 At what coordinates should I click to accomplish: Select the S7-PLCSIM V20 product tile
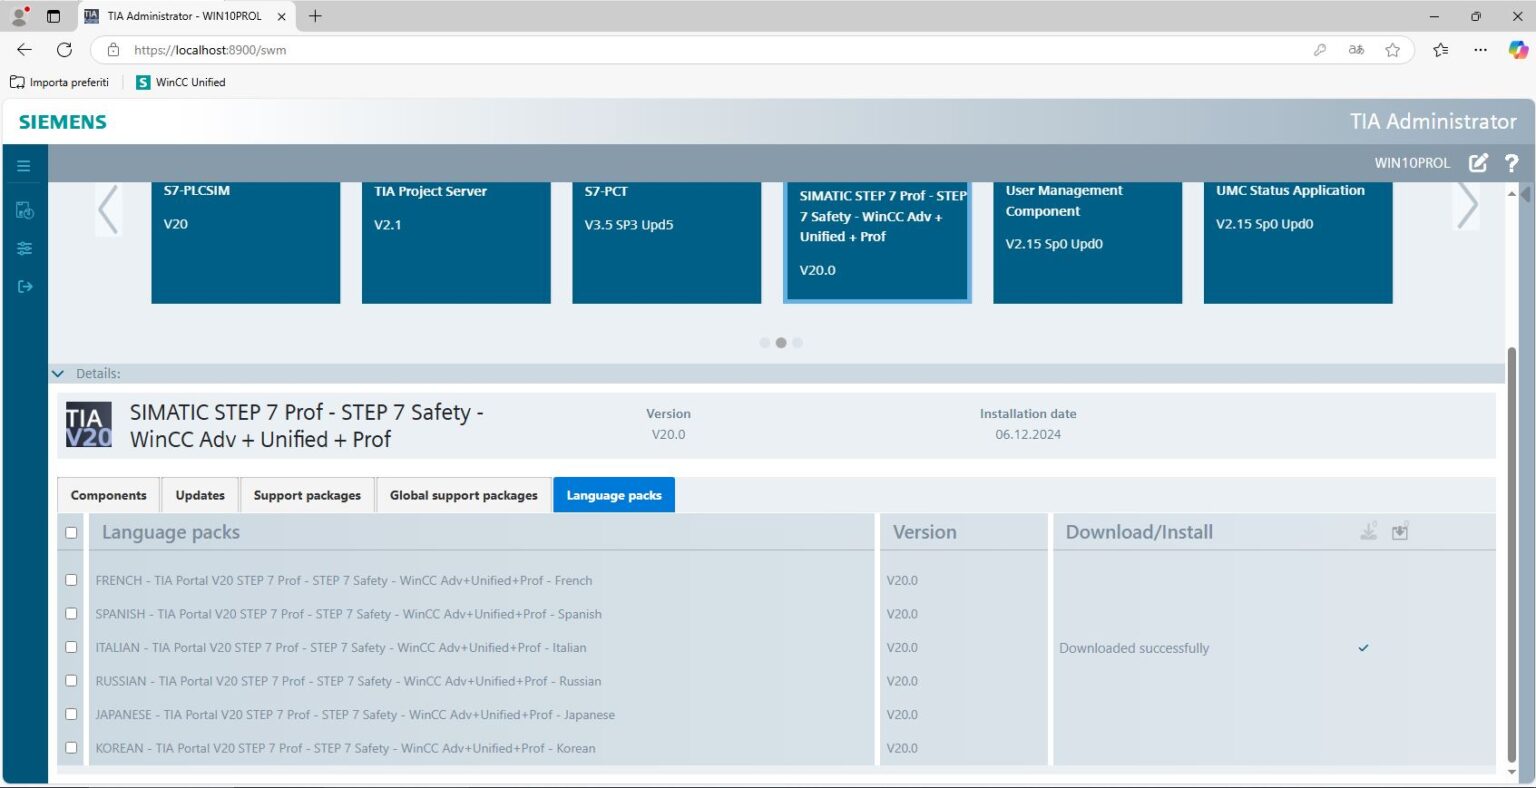click(x=245, y=242)
